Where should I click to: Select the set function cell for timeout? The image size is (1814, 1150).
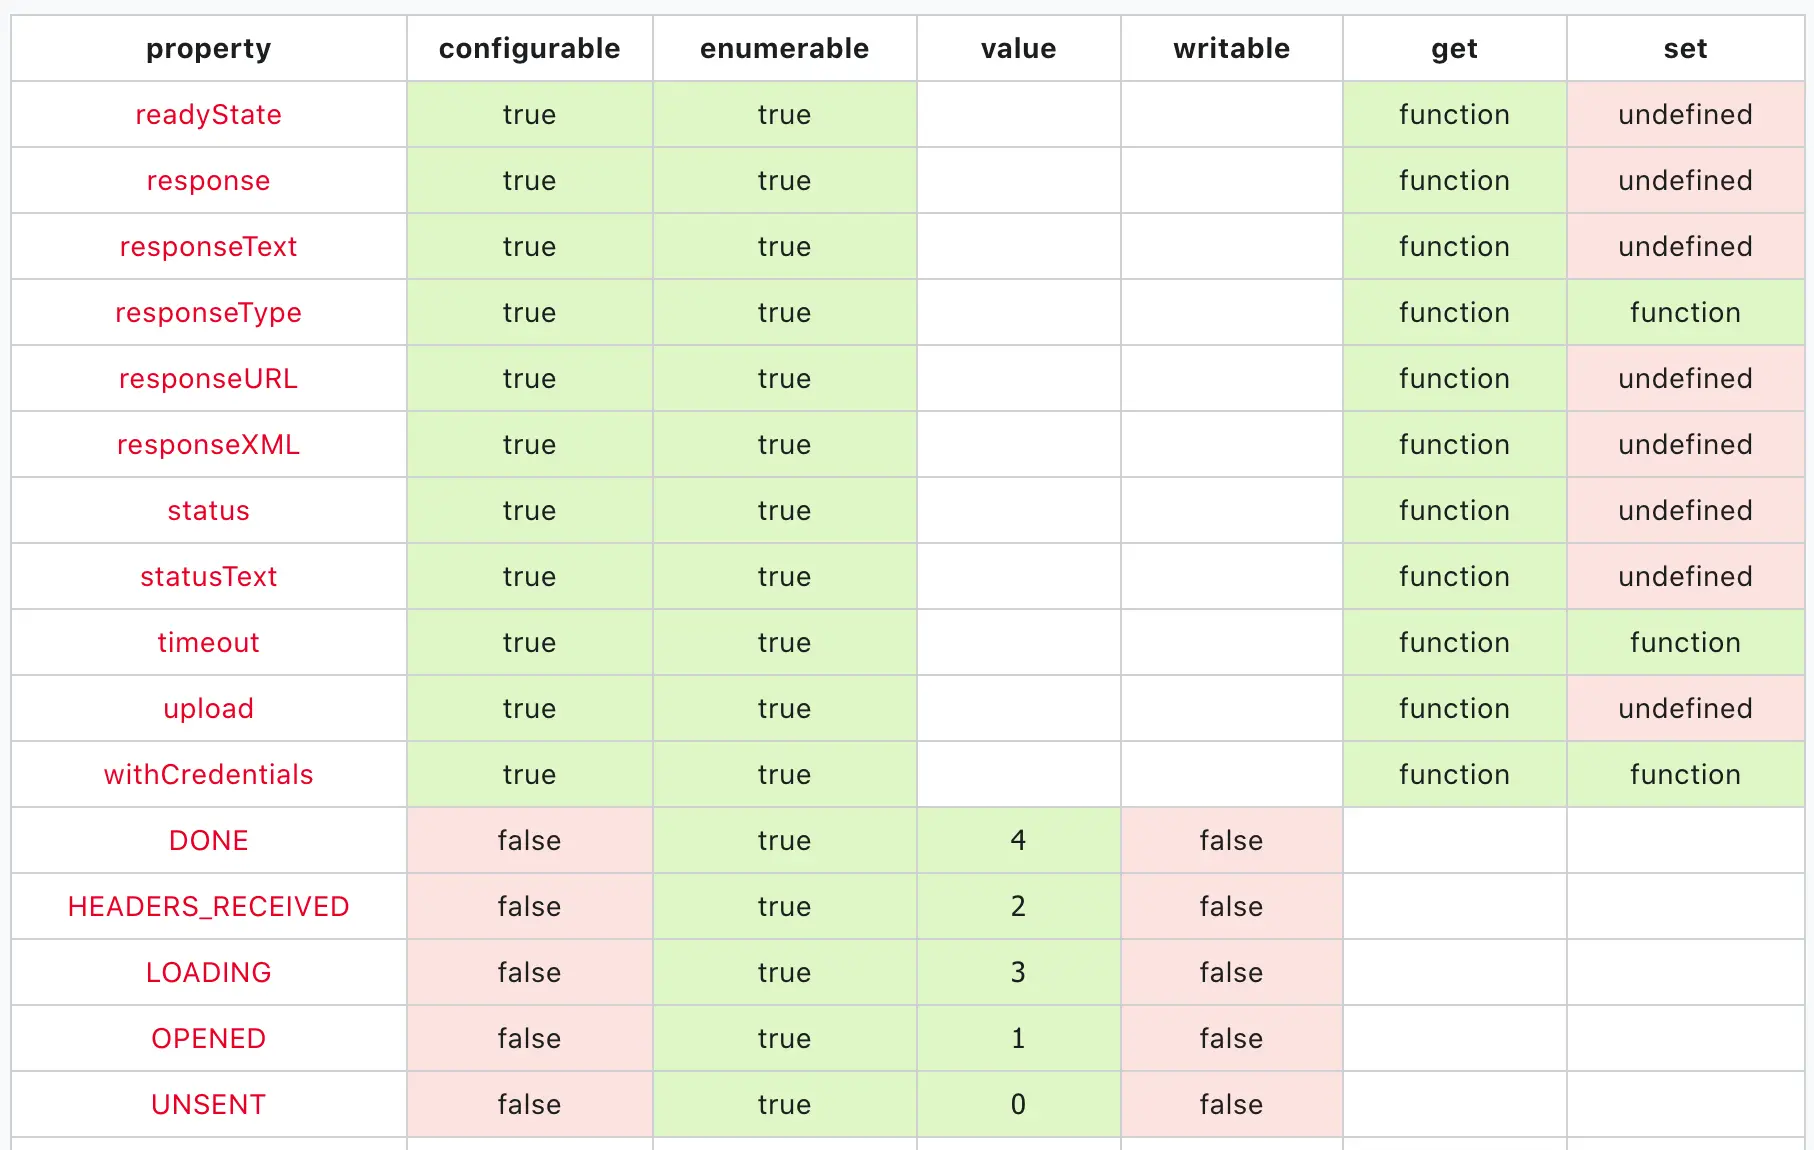pos(1685,643)
